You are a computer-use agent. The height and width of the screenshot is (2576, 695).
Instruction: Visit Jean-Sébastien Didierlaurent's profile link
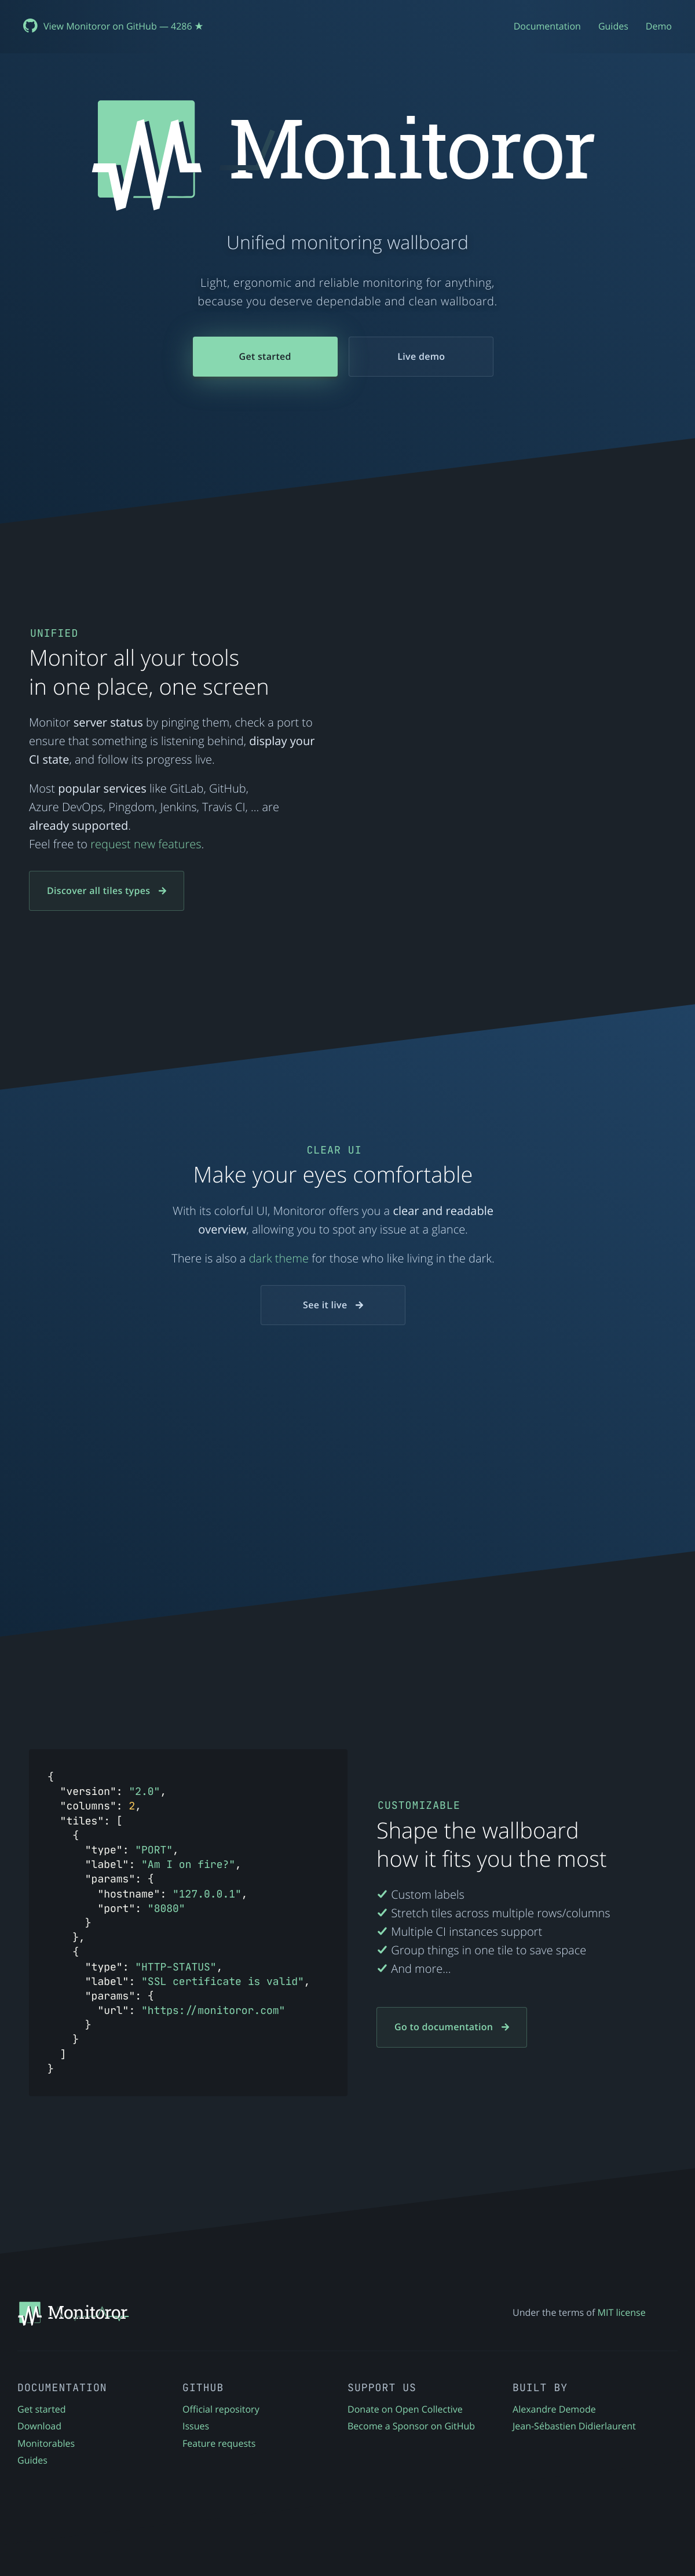pyautogui.click(x=574, y=2426)
